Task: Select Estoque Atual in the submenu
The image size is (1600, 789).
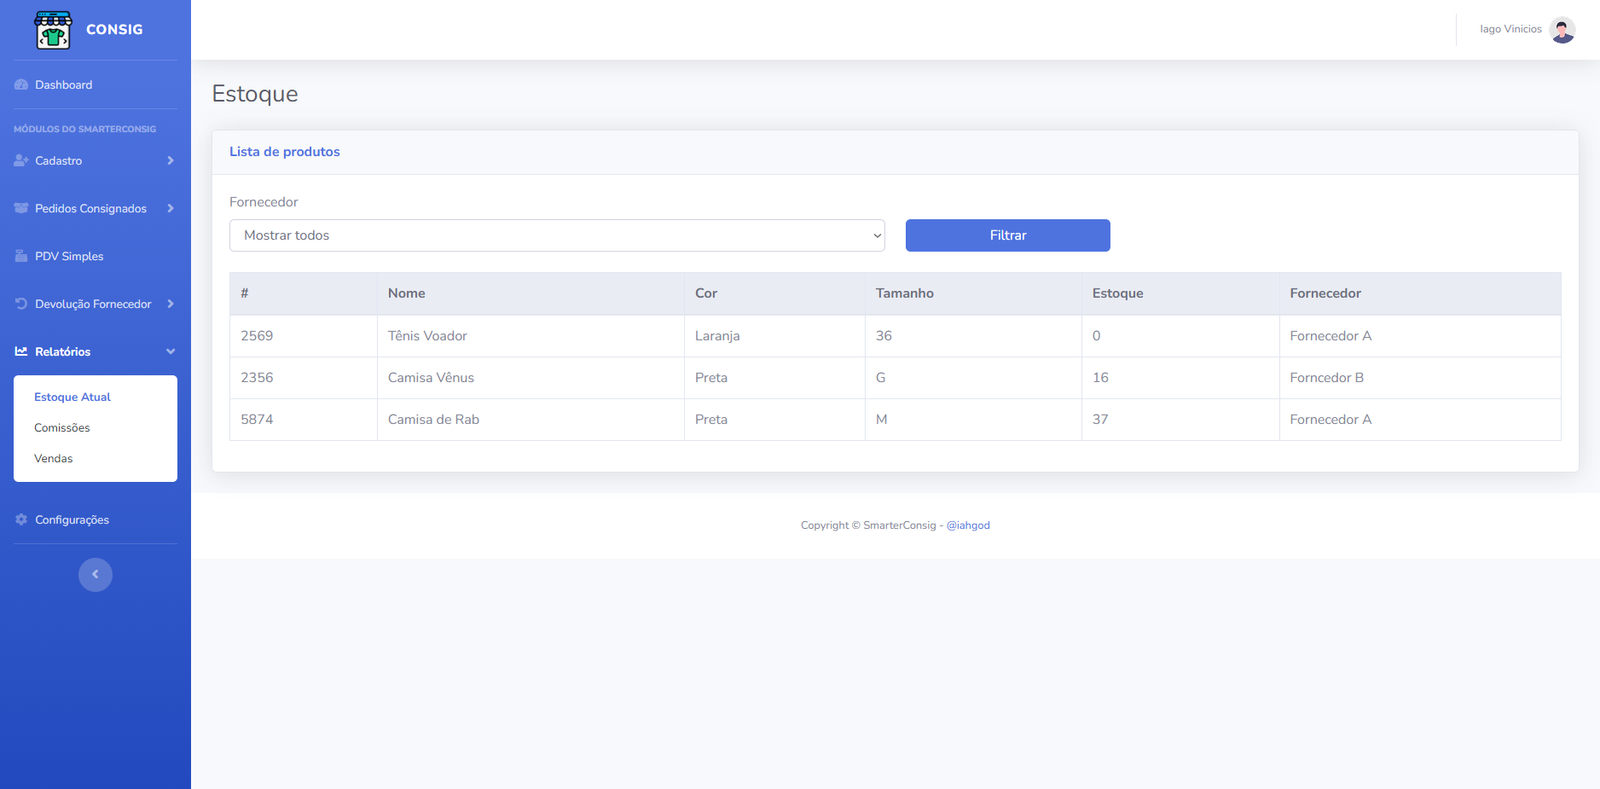Action: click(x=72, y=397)
